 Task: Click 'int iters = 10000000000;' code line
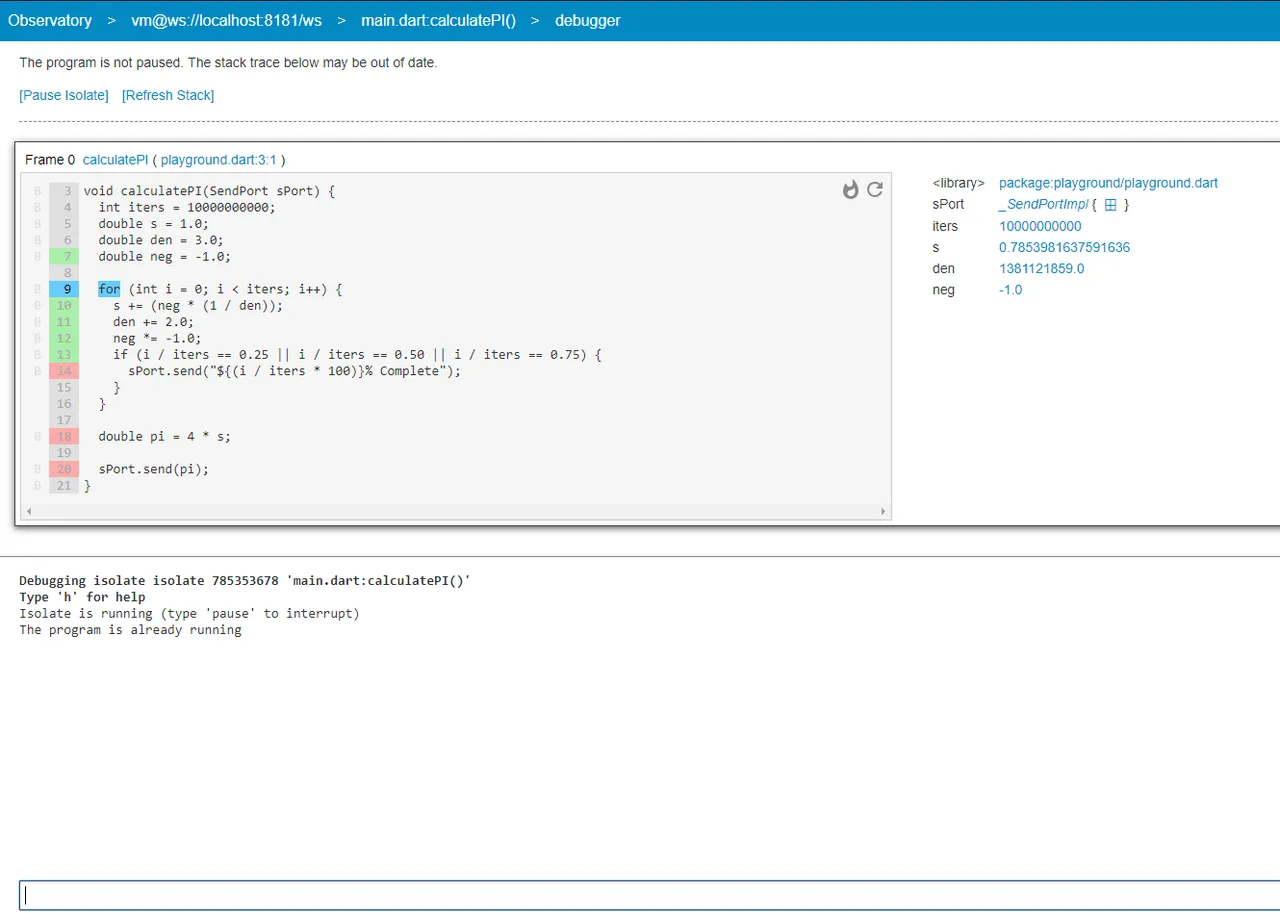click(187, 207)
